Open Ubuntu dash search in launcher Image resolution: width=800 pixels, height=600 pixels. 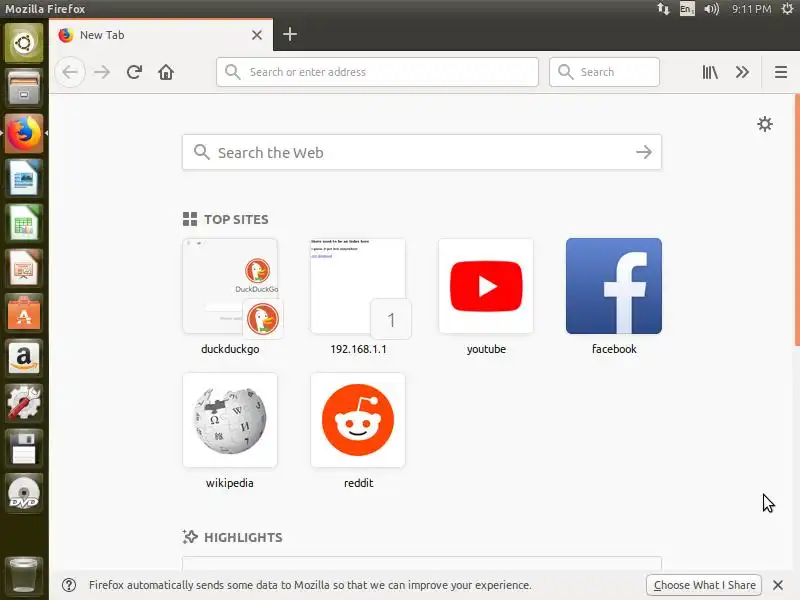tap(24, 43)
